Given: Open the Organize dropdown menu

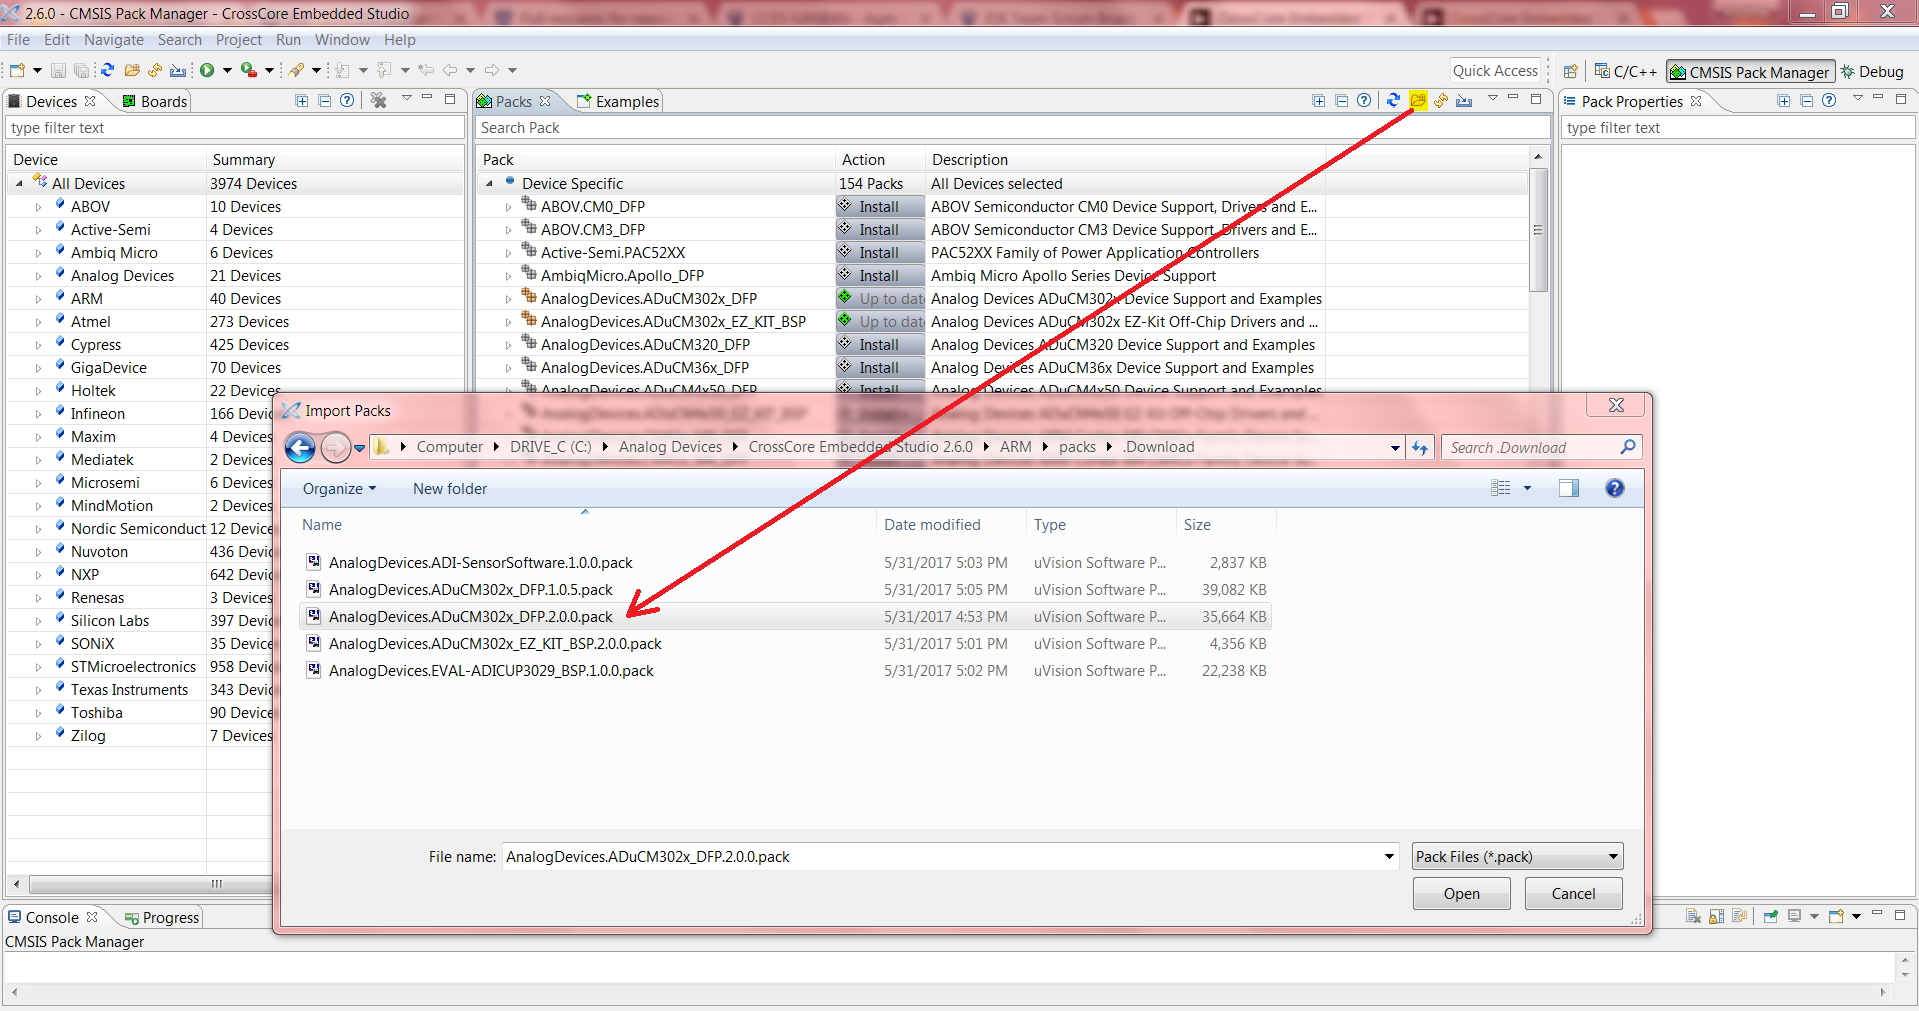Looking at the screenshot, I should 340,488.
